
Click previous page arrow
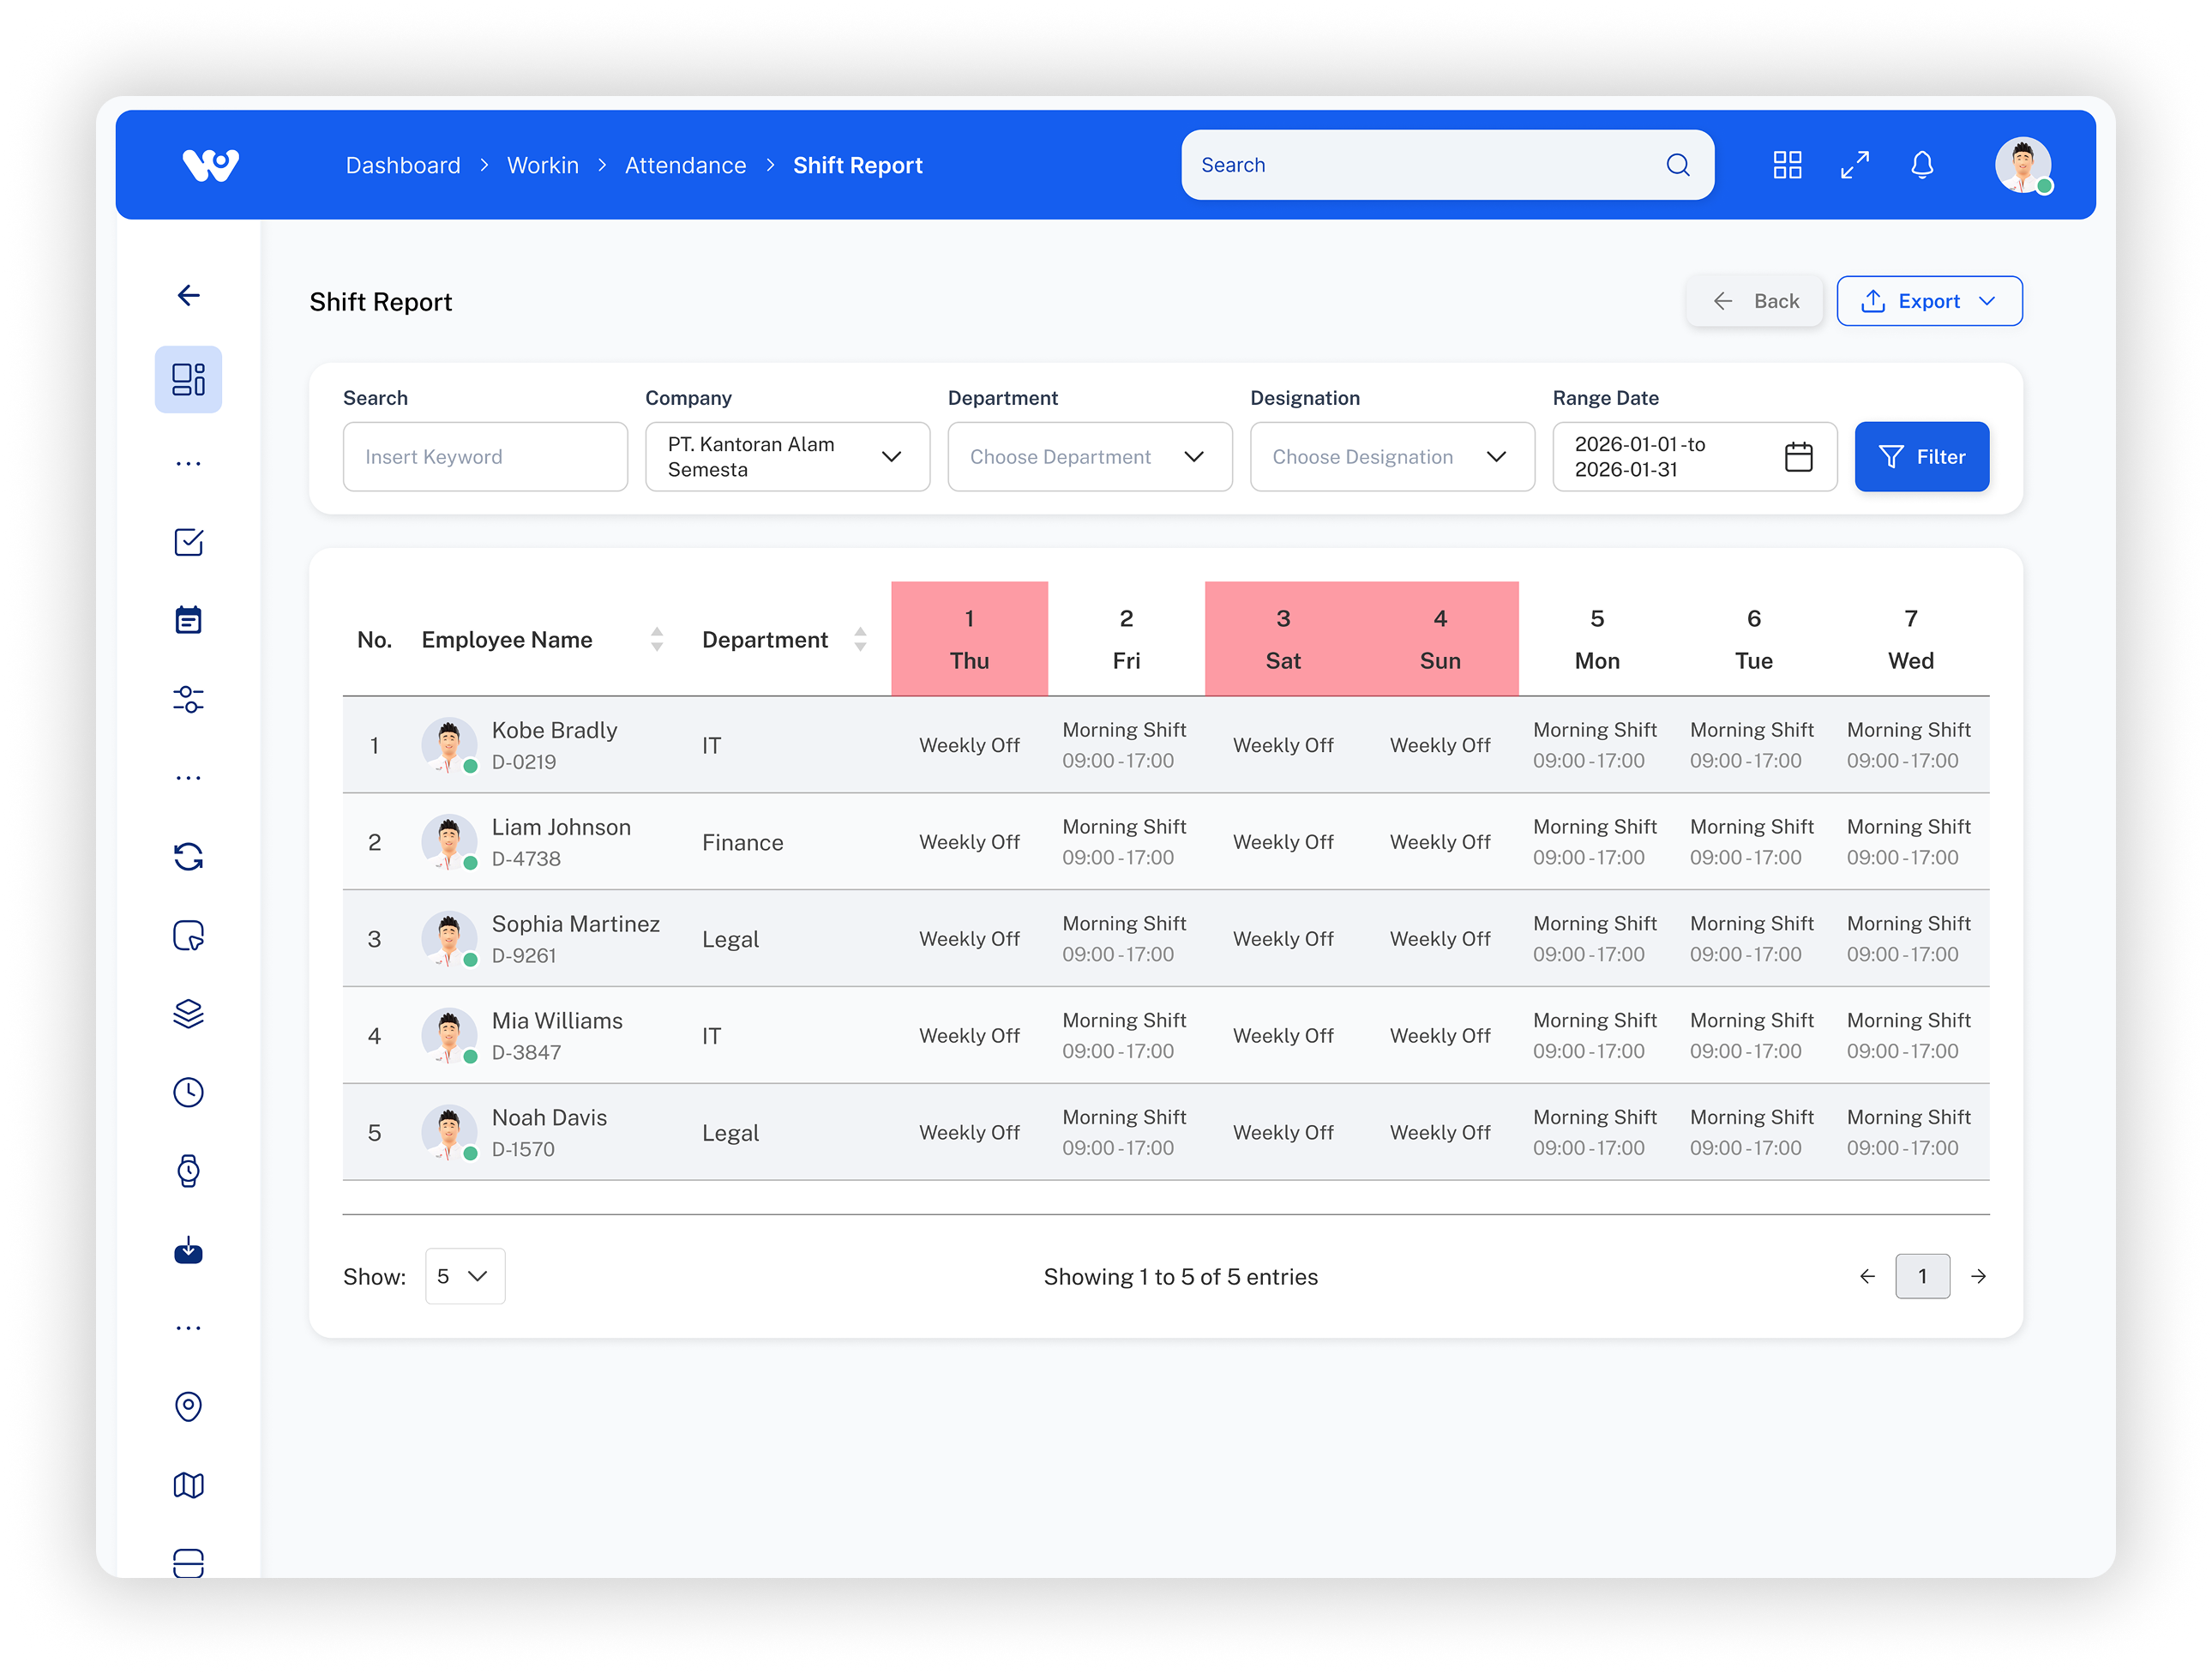(1866, 1276)
